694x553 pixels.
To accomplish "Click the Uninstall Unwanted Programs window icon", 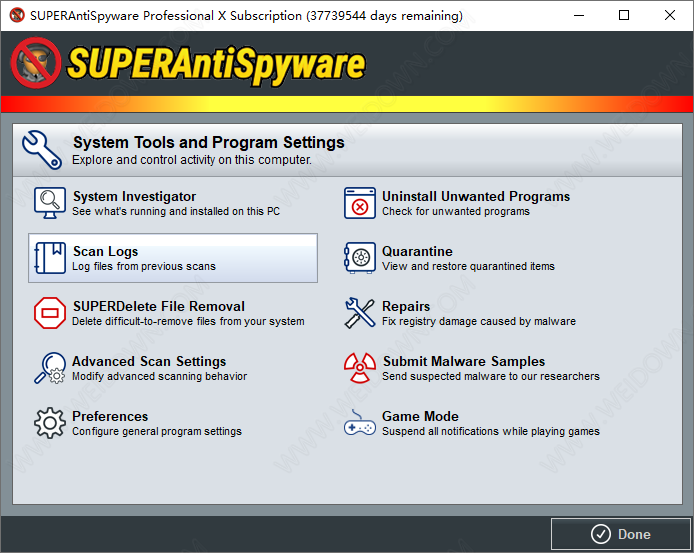I will pos(360,203).
